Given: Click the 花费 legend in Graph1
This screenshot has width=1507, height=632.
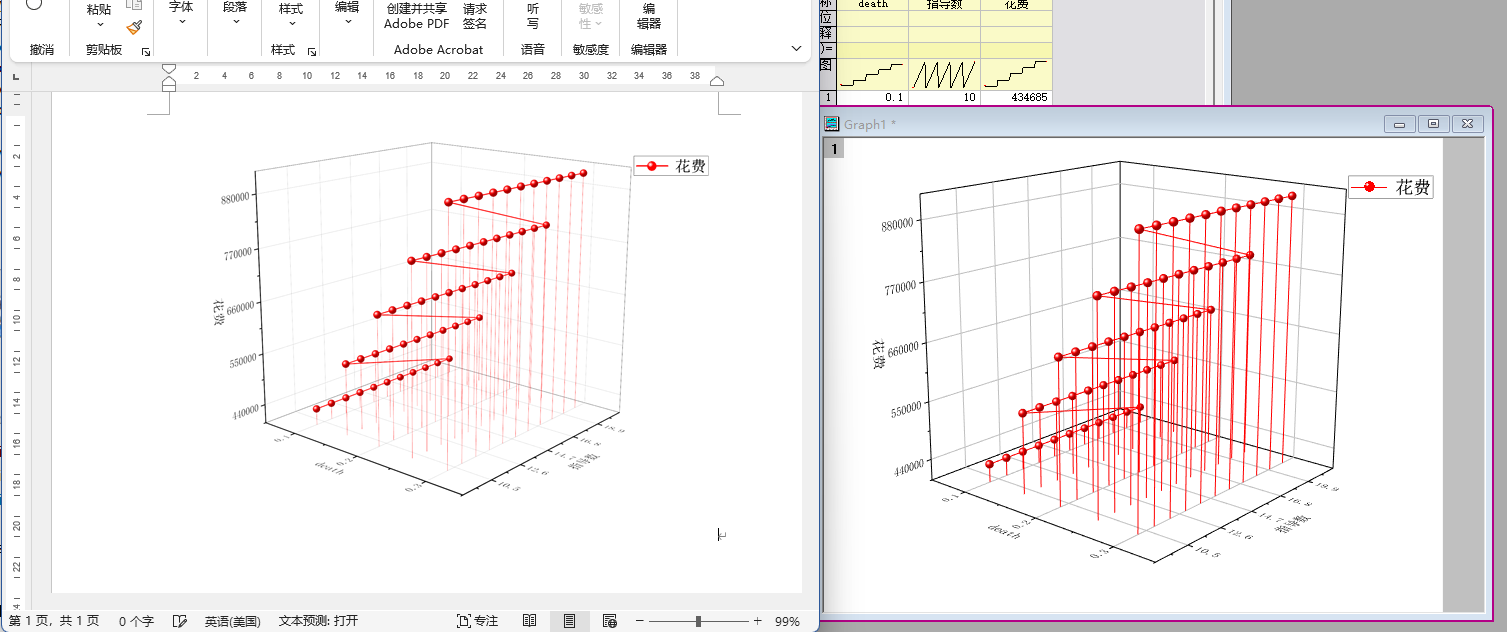Looking at the screenshot, I should (x=1391, y=187).
